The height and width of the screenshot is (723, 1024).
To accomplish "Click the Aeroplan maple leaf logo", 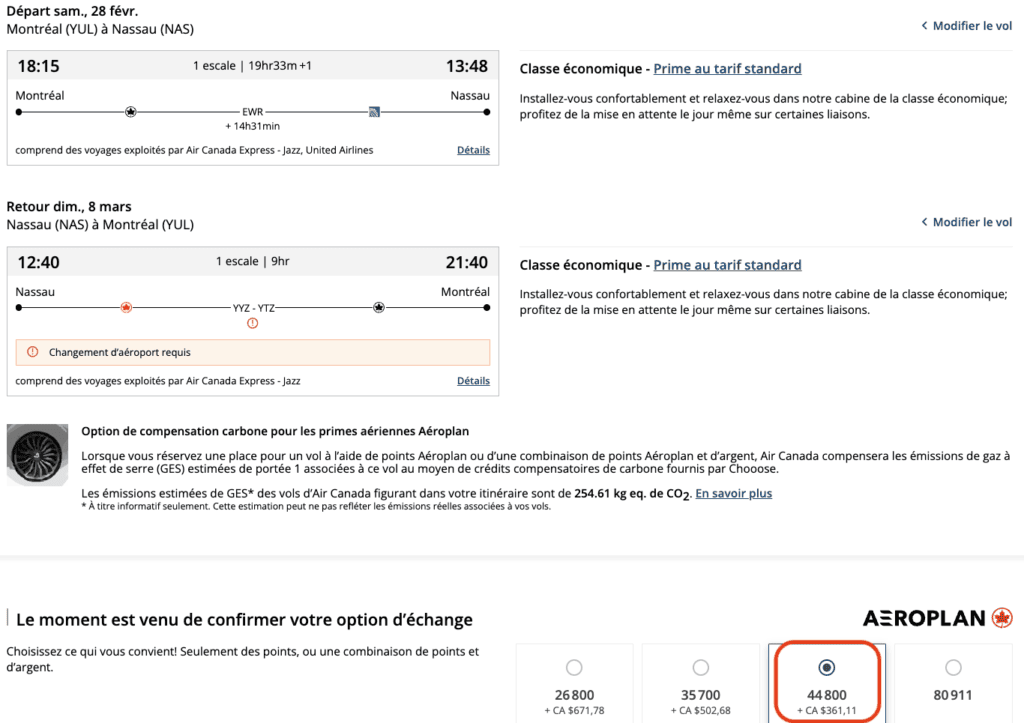I will 1001,618.
